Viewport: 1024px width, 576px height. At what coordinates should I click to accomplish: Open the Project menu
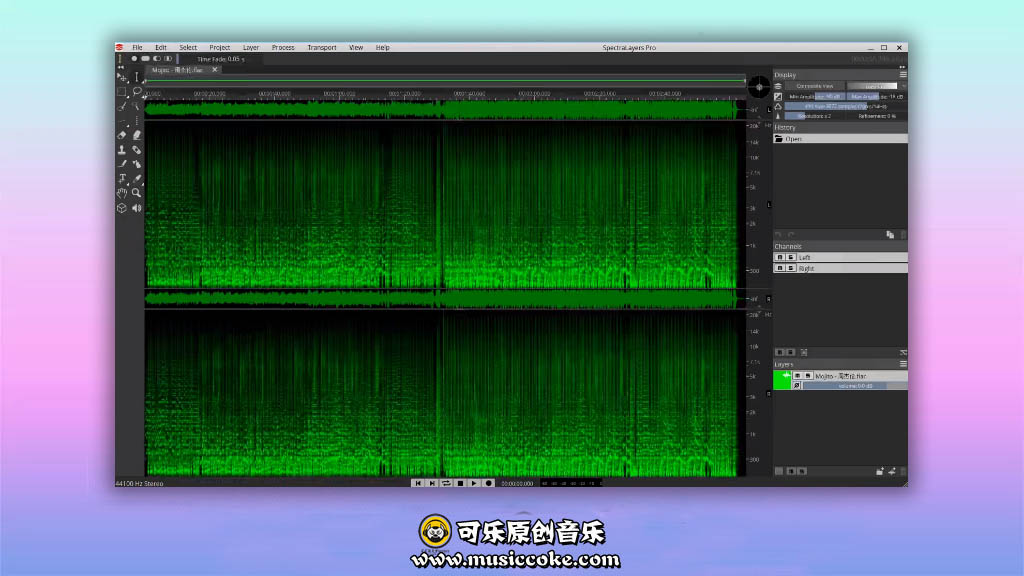pos(219,48)
